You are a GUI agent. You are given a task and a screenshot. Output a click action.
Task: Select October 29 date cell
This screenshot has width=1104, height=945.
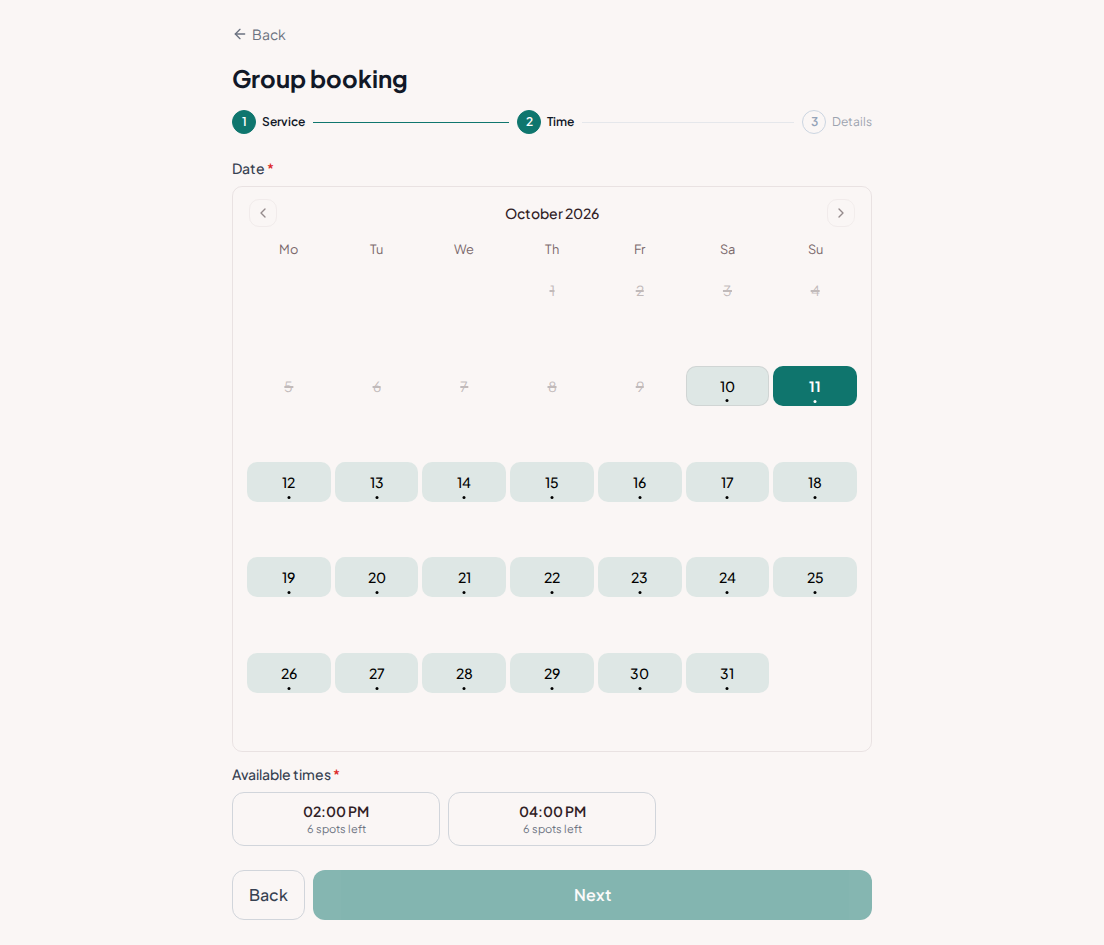click(552, 673)
